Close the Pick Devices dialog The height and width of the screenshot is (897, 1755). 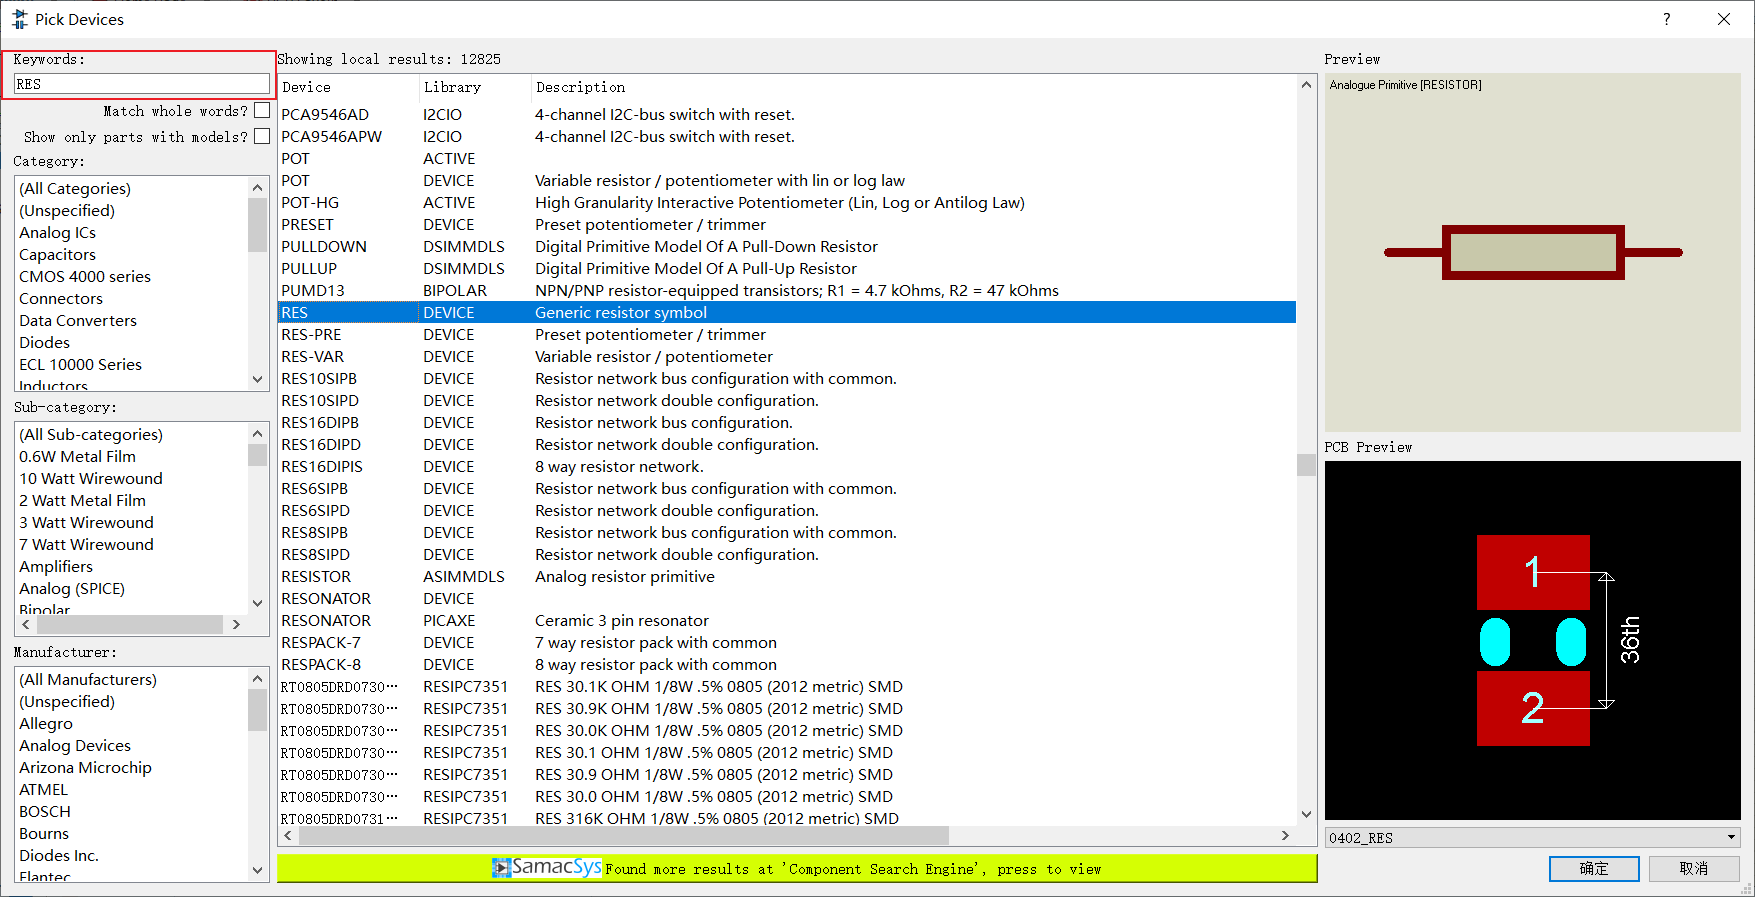click(1724, 19)
